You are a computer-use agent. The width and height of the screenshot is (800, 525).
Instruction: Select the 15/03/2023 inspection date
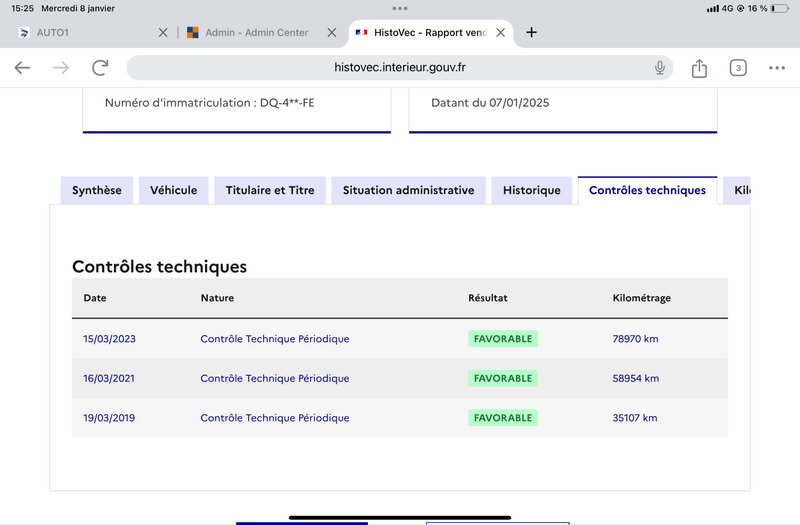(x=109, y=339)
